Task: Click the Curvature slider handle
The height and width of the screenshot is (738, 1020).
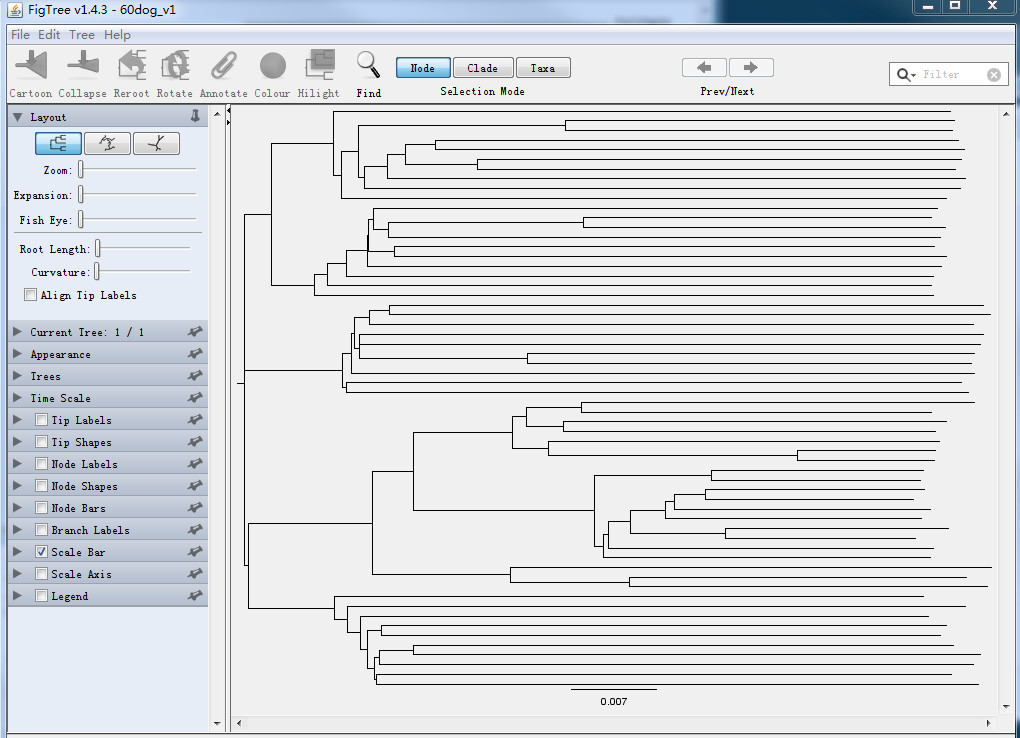Action: tap(97, 271)
